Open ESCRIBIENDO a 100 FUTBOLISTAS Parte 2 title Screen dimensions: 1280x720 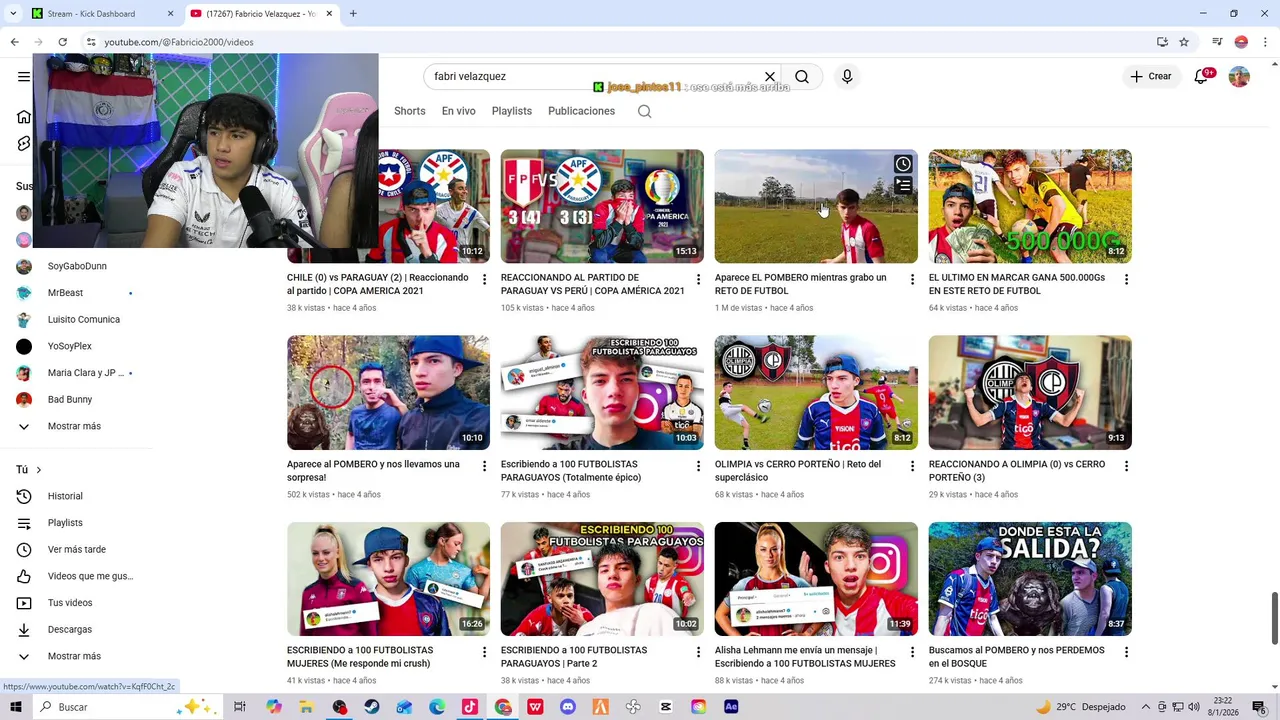pos(574,657)
